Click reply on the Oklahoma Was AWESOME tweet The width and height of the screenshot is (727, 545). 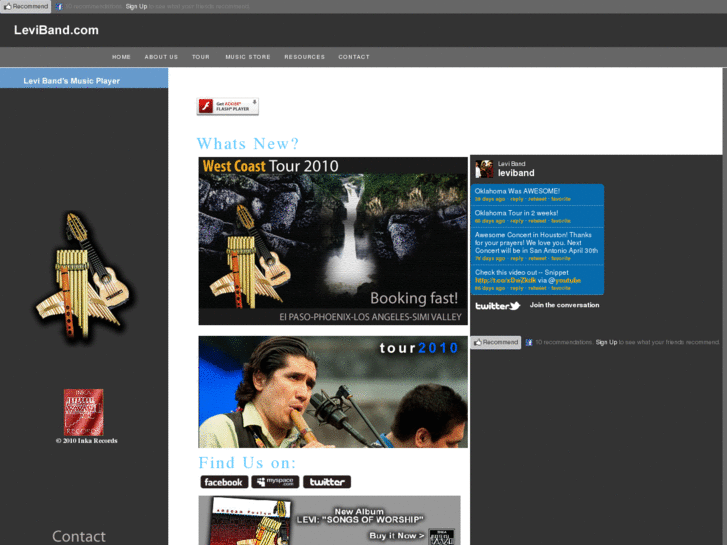[517, 199]
